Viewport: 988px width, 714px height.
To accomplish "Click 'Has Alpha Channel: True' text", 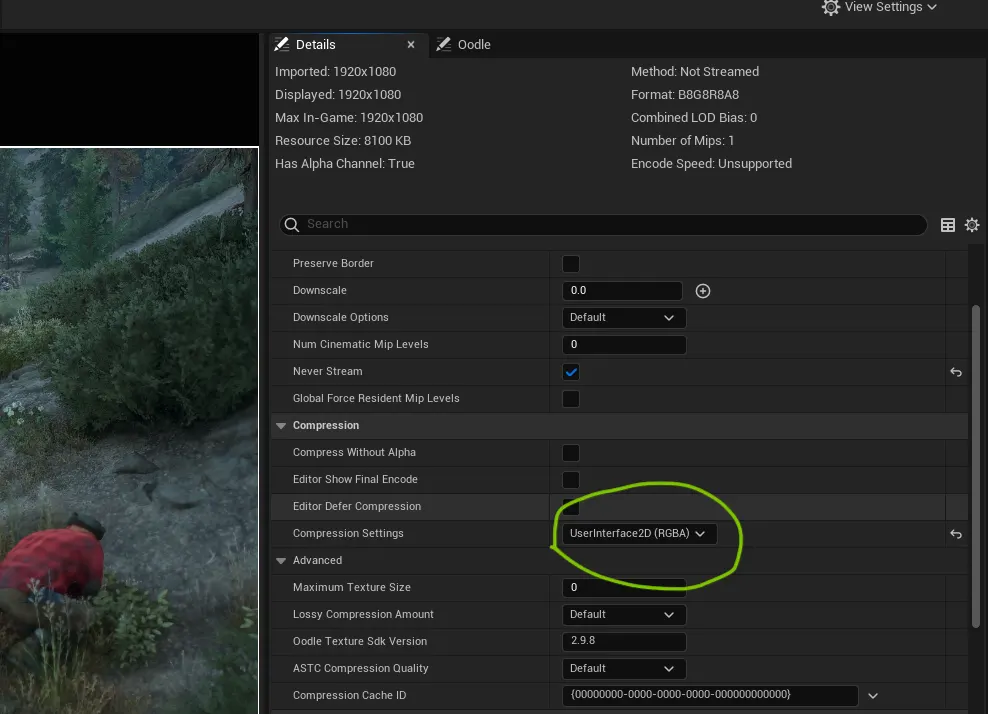I will [x=345, y=164].
